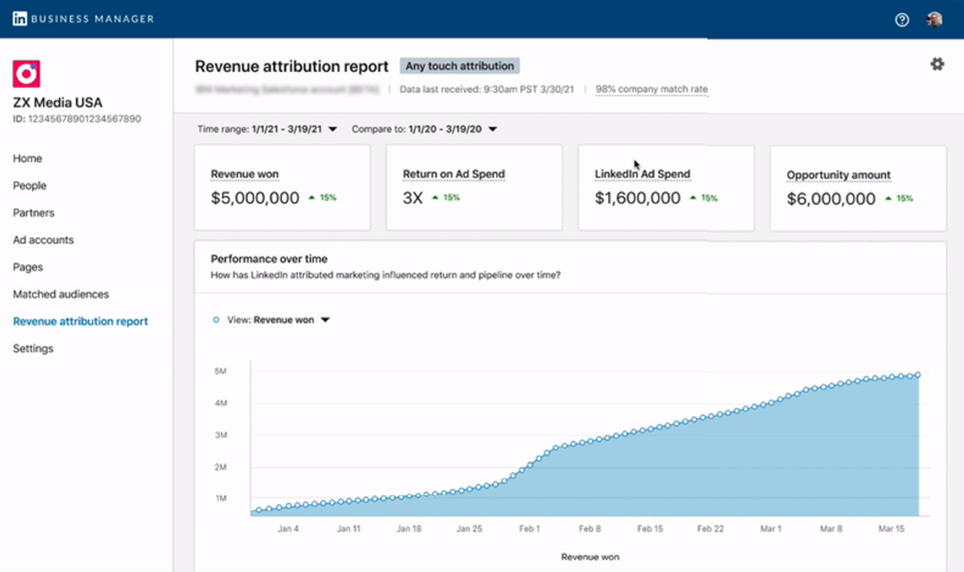Click the LinkedIn logo in the header
The height and width of the screenshot is (572, 964).
pyautogui.click(x=20, y=18)
